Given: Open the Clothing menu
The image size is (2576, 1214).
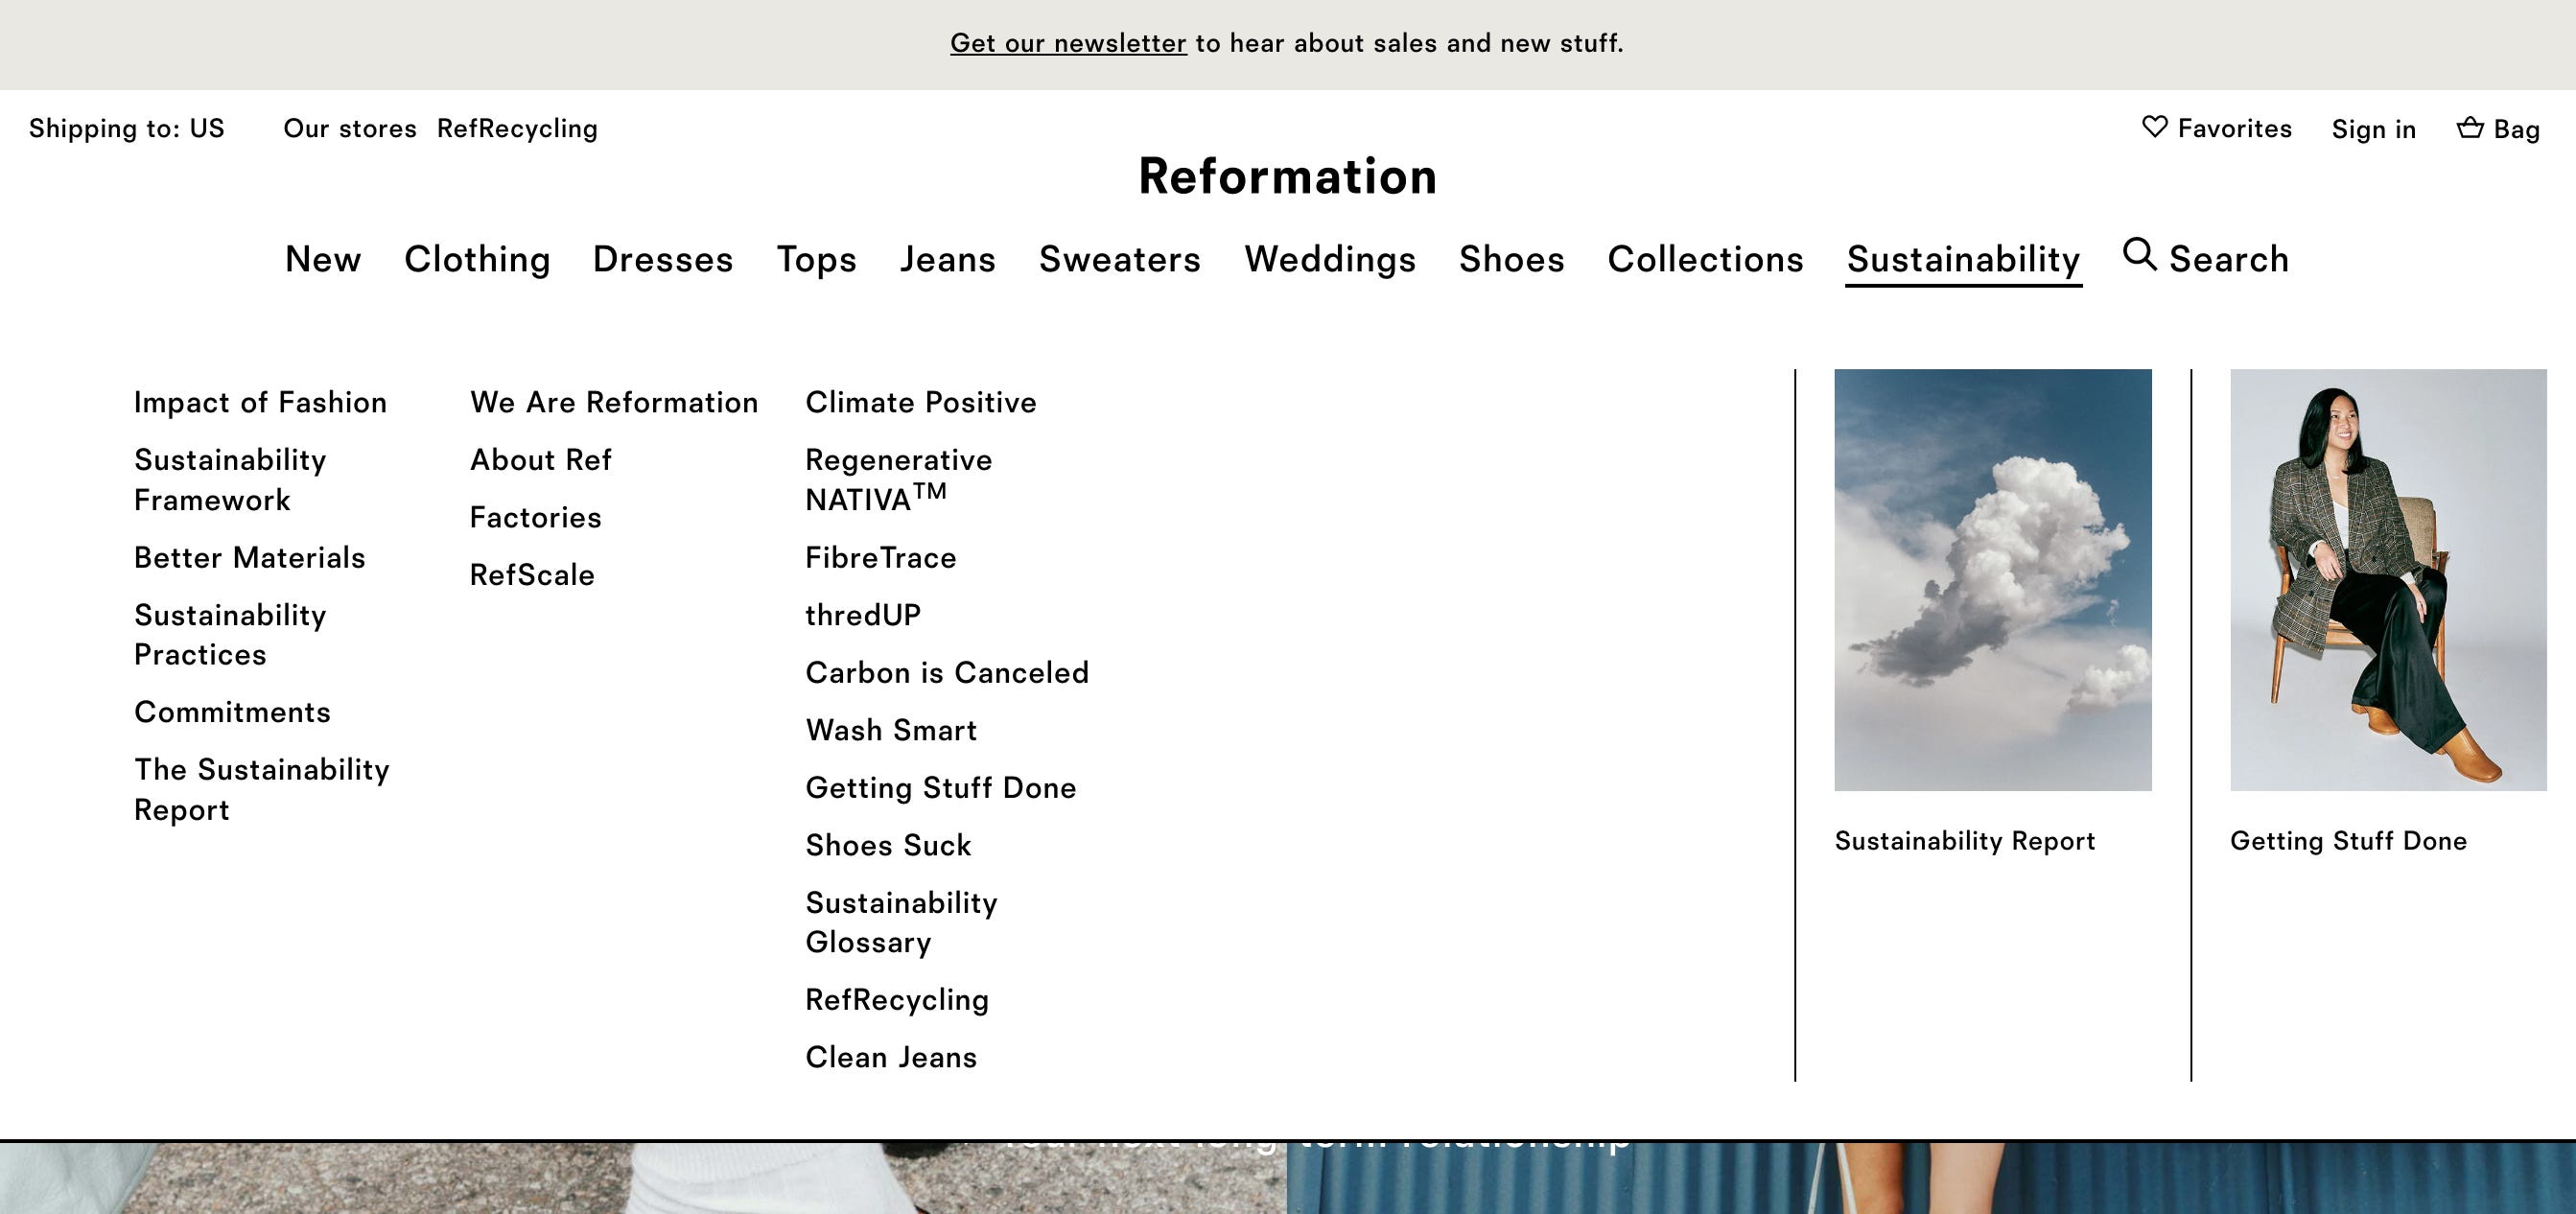Looking at the screenshot, I should coord(477,259).
